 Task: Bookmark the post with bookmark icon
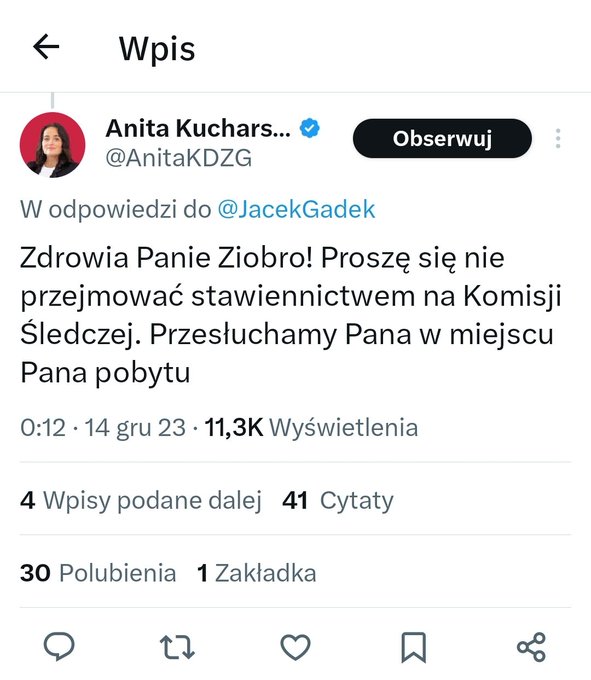click(x=414, y=647)
